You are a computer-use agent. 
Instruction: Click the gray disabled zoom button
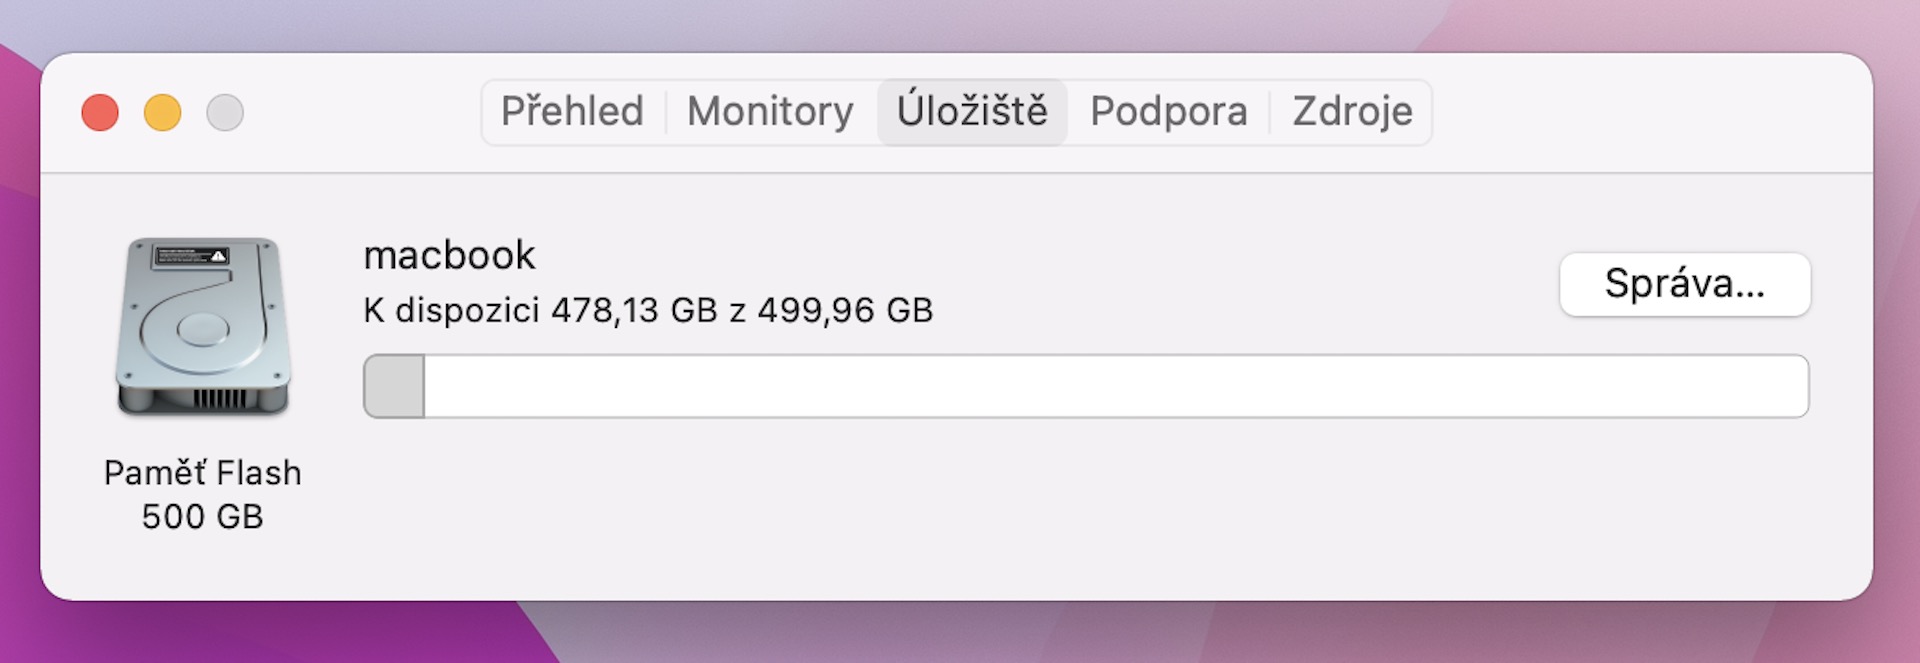(x=225, y=113)
